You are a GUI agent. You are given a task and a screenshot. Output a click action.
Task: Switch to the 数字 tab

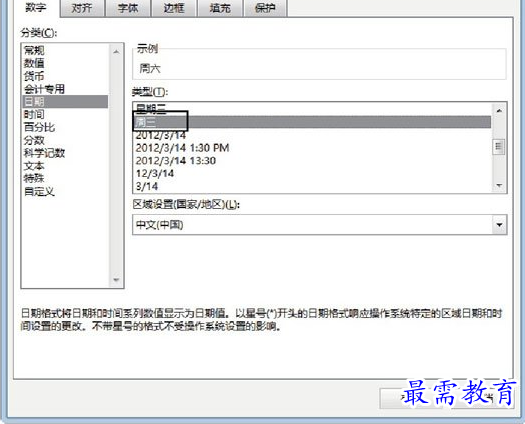tap(35, 8)
